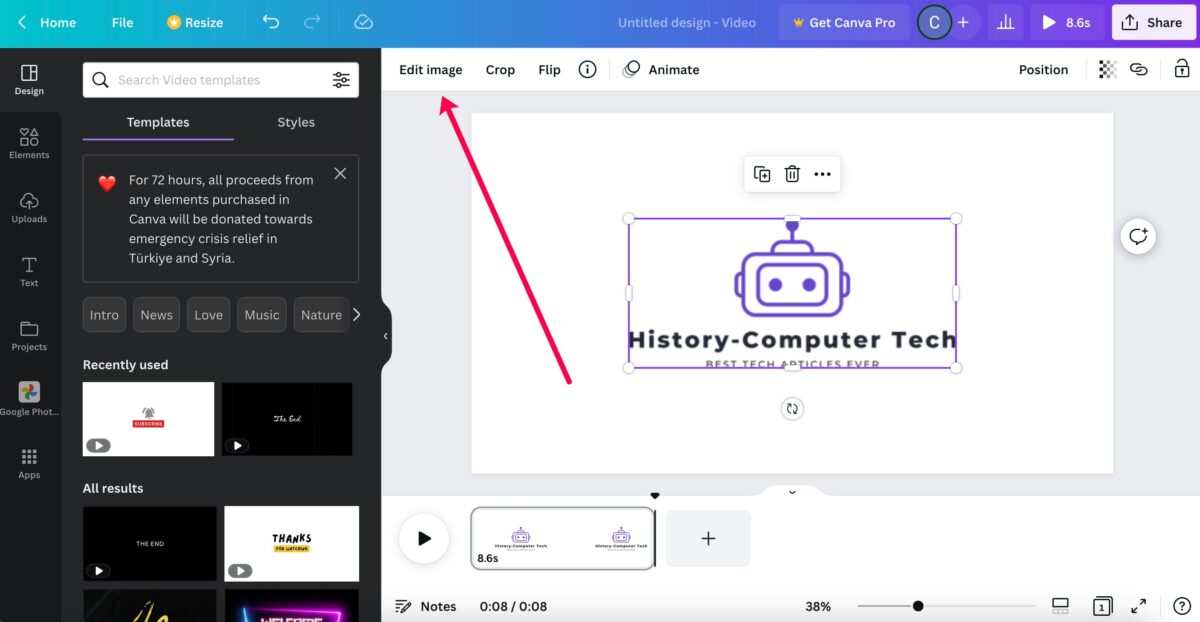Screen dimensions: 1200x622
Task: Open the Resize menu
Action: point(195,22)
